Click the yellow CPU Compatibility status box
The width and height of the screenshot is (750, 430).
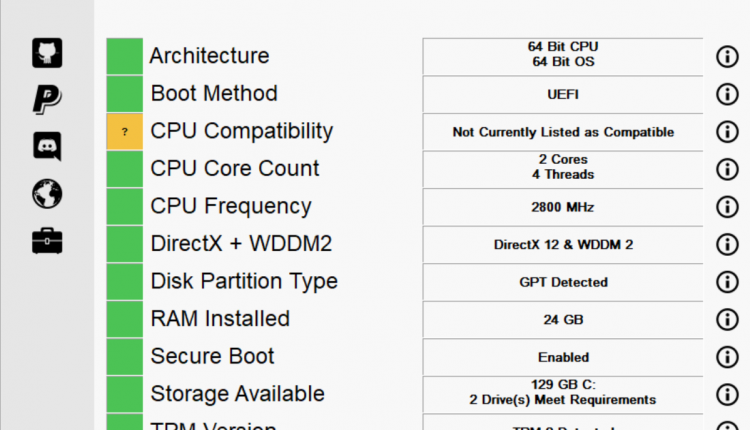tap(125, 132)
